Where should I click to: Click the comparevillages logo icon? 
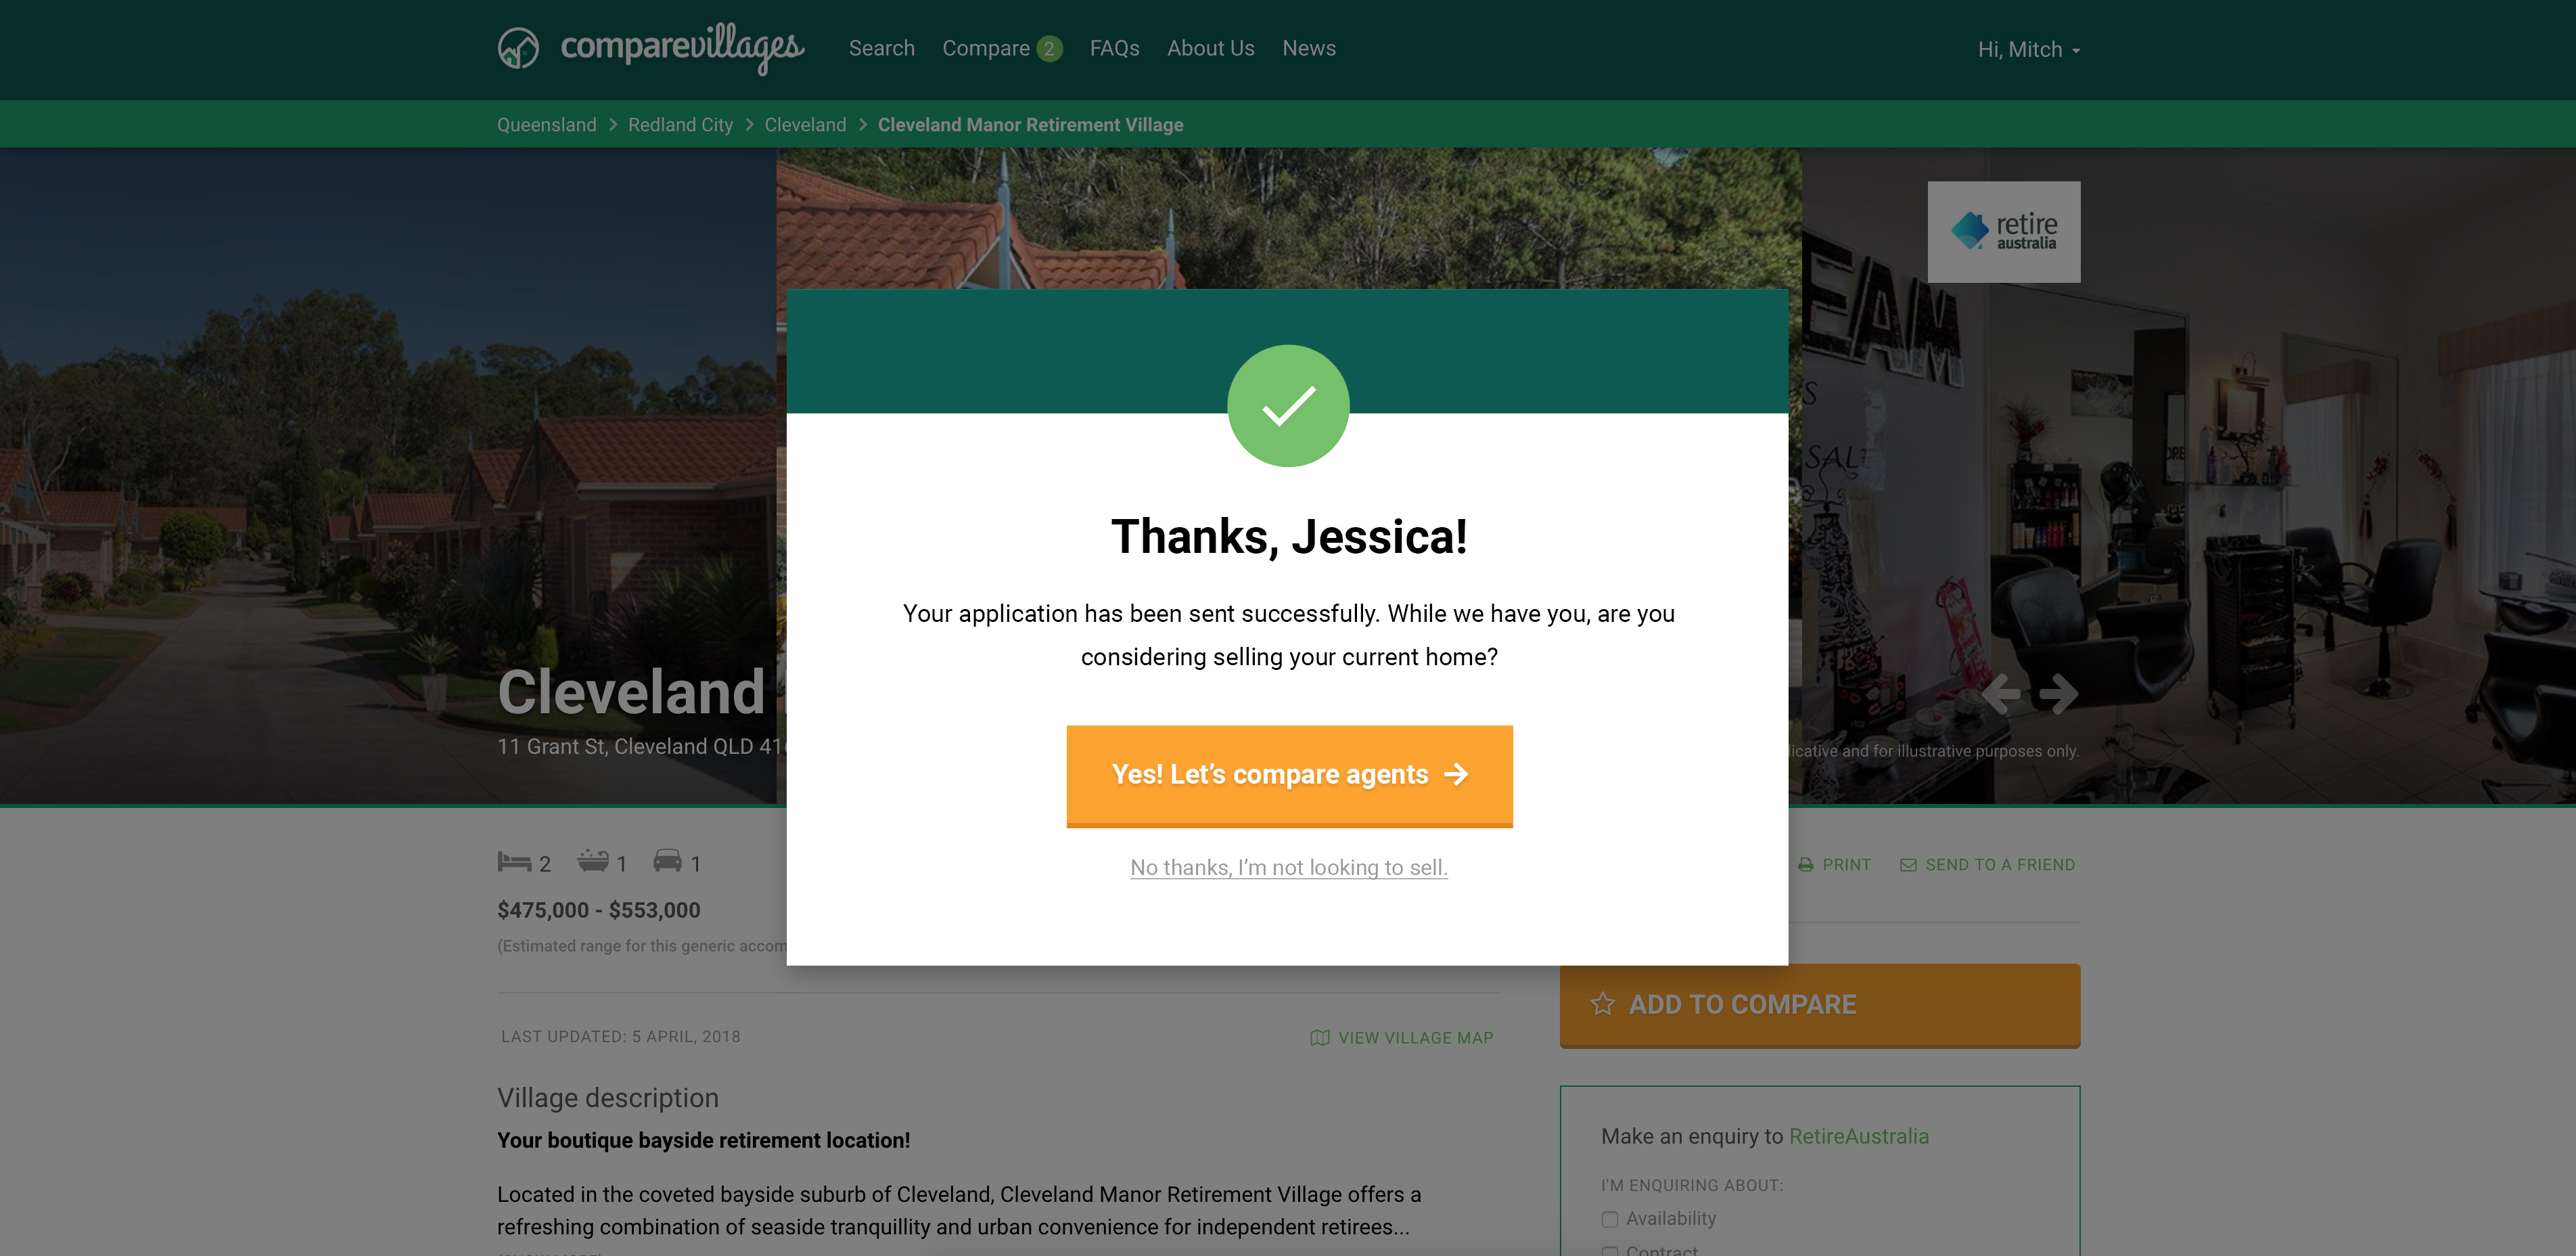coord(518,48)
